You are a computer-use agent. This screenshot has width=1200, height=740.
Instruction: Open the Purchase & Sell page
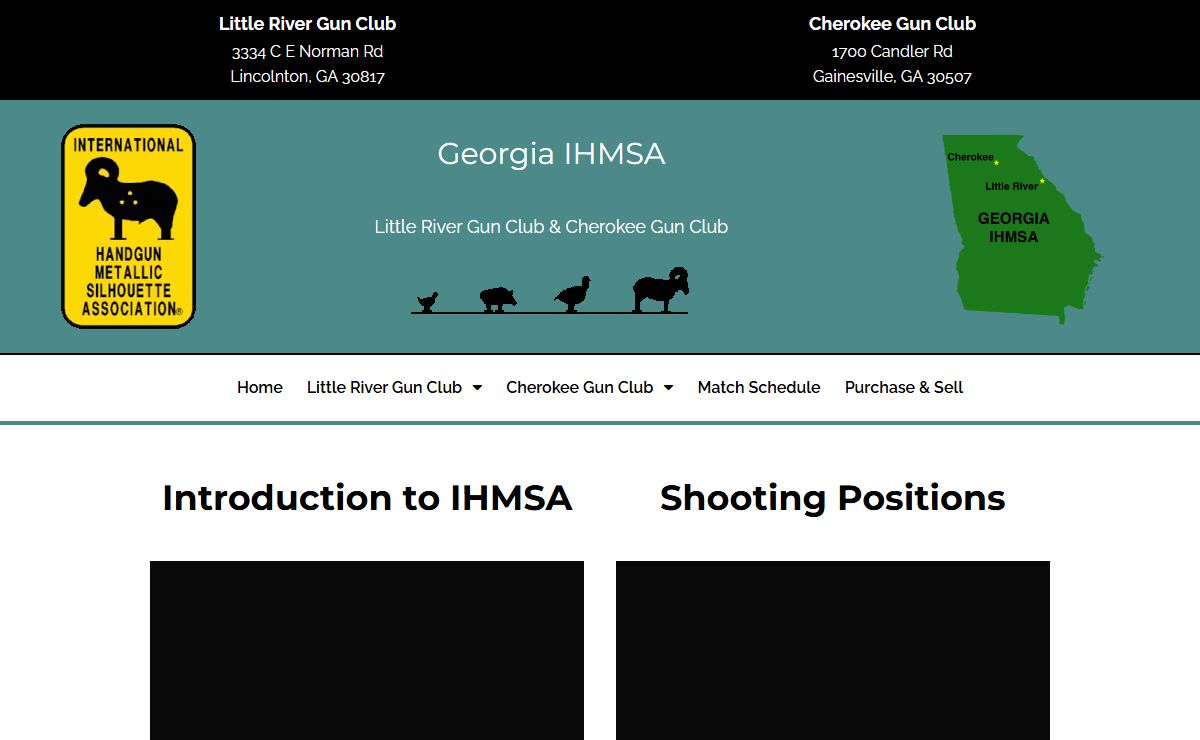point(904,387)
